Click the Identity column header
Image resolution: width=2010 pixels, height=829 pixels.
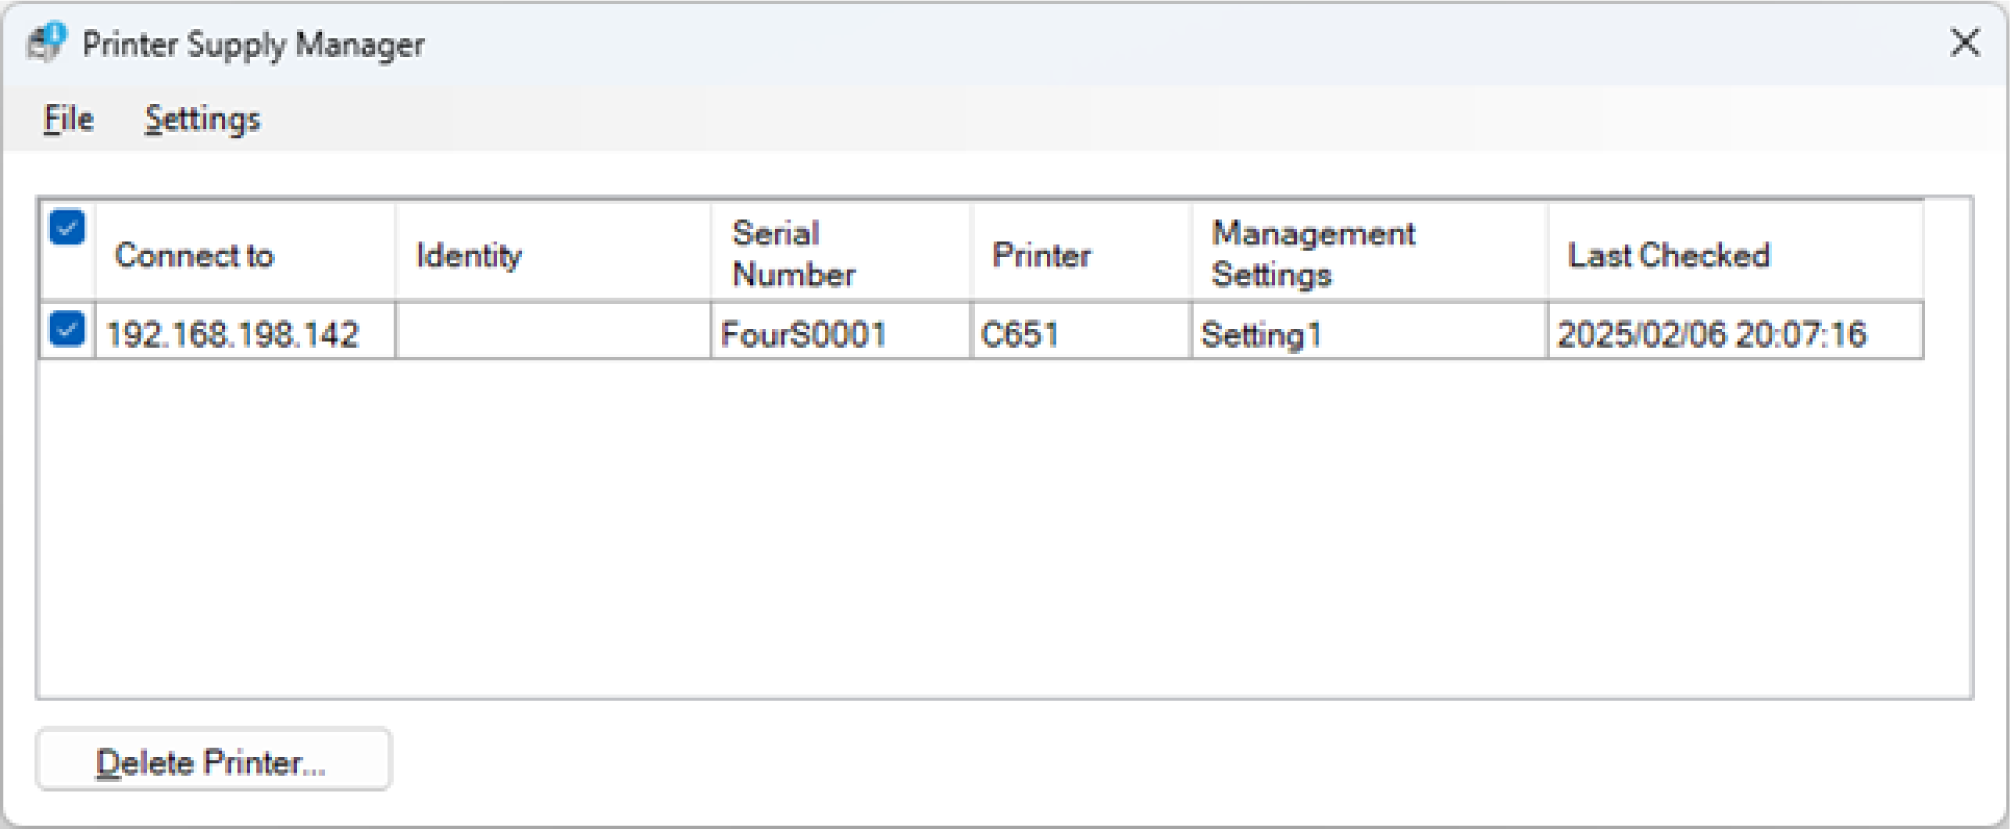(x=469, y=255)
